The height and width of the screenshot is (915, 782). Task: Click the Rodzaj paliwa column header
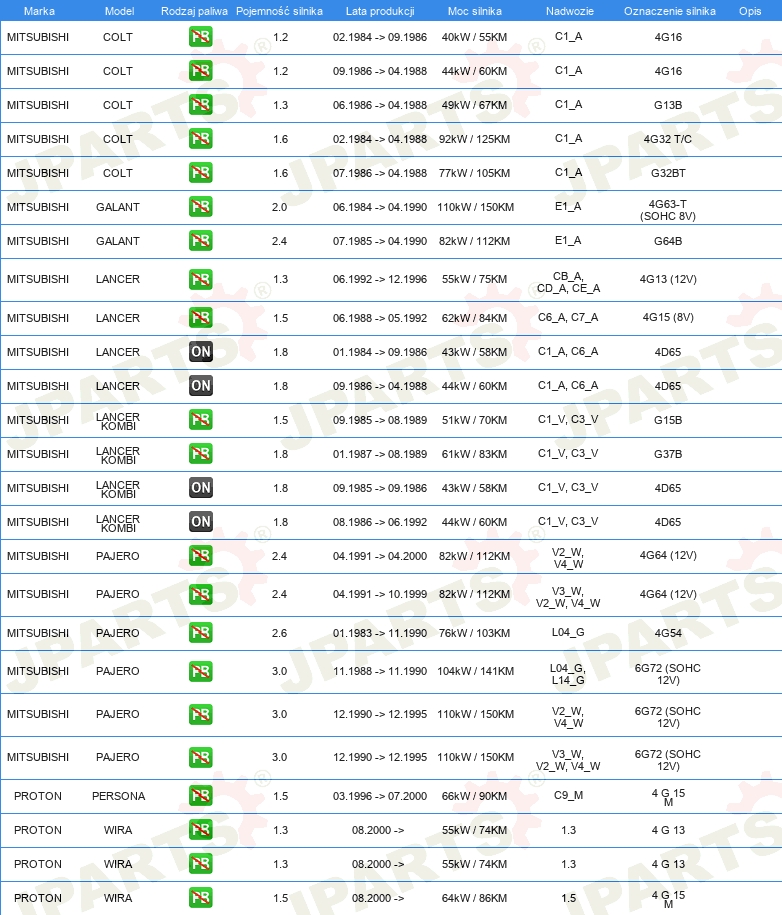click(194, 11)
